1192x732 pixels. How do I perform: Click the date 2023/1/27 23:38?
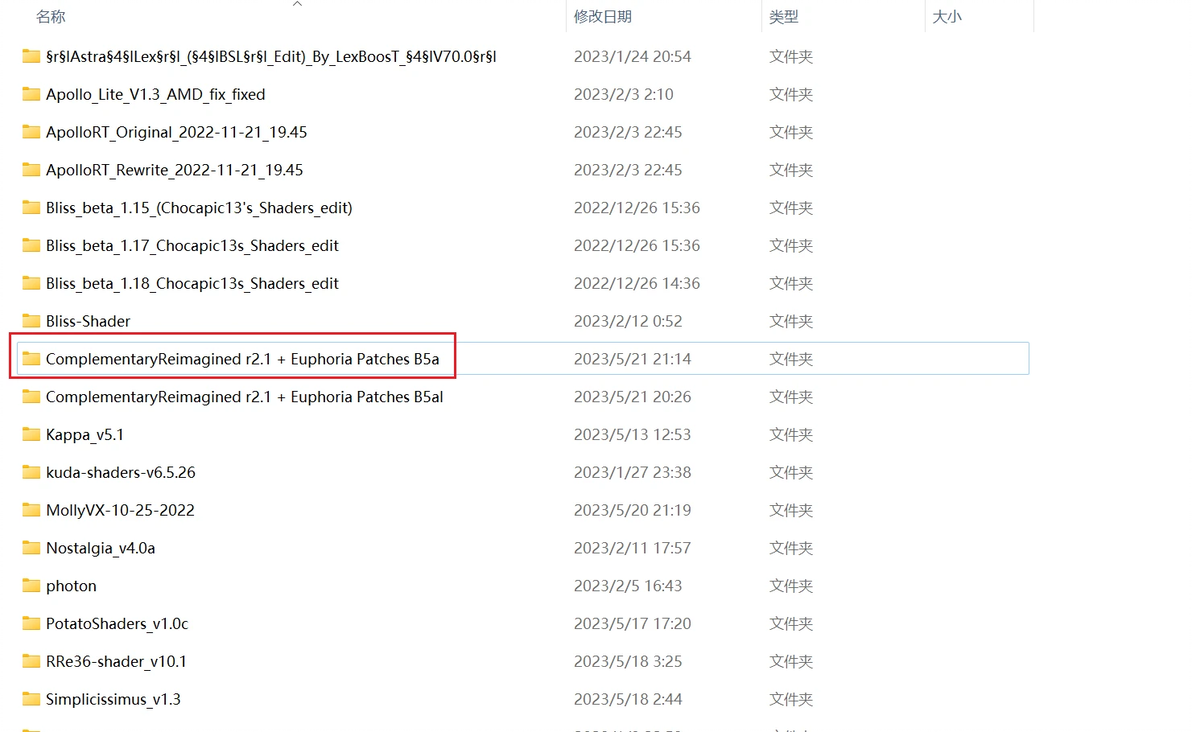click(x=632, y=472)
